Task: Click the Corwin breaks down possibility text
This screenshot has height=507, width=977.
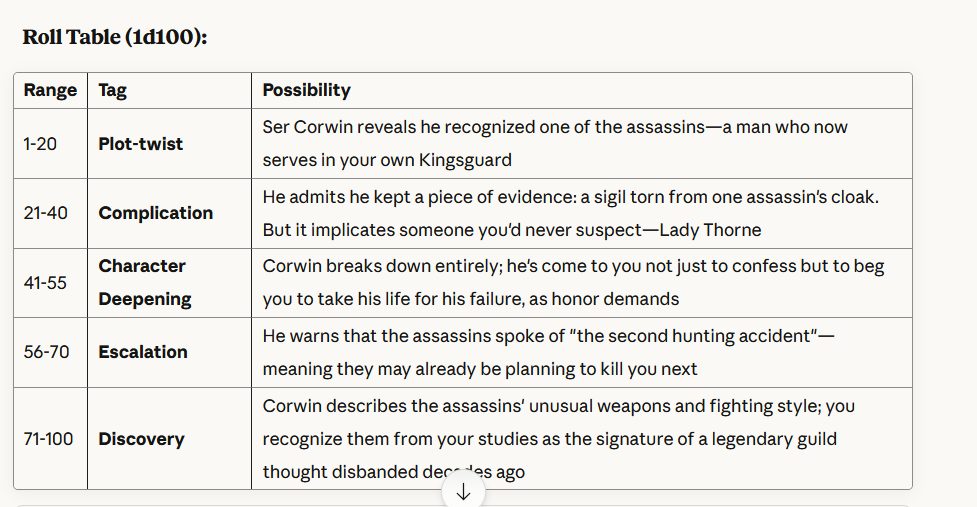Action: pyautogui.click(x=573, y=283)
